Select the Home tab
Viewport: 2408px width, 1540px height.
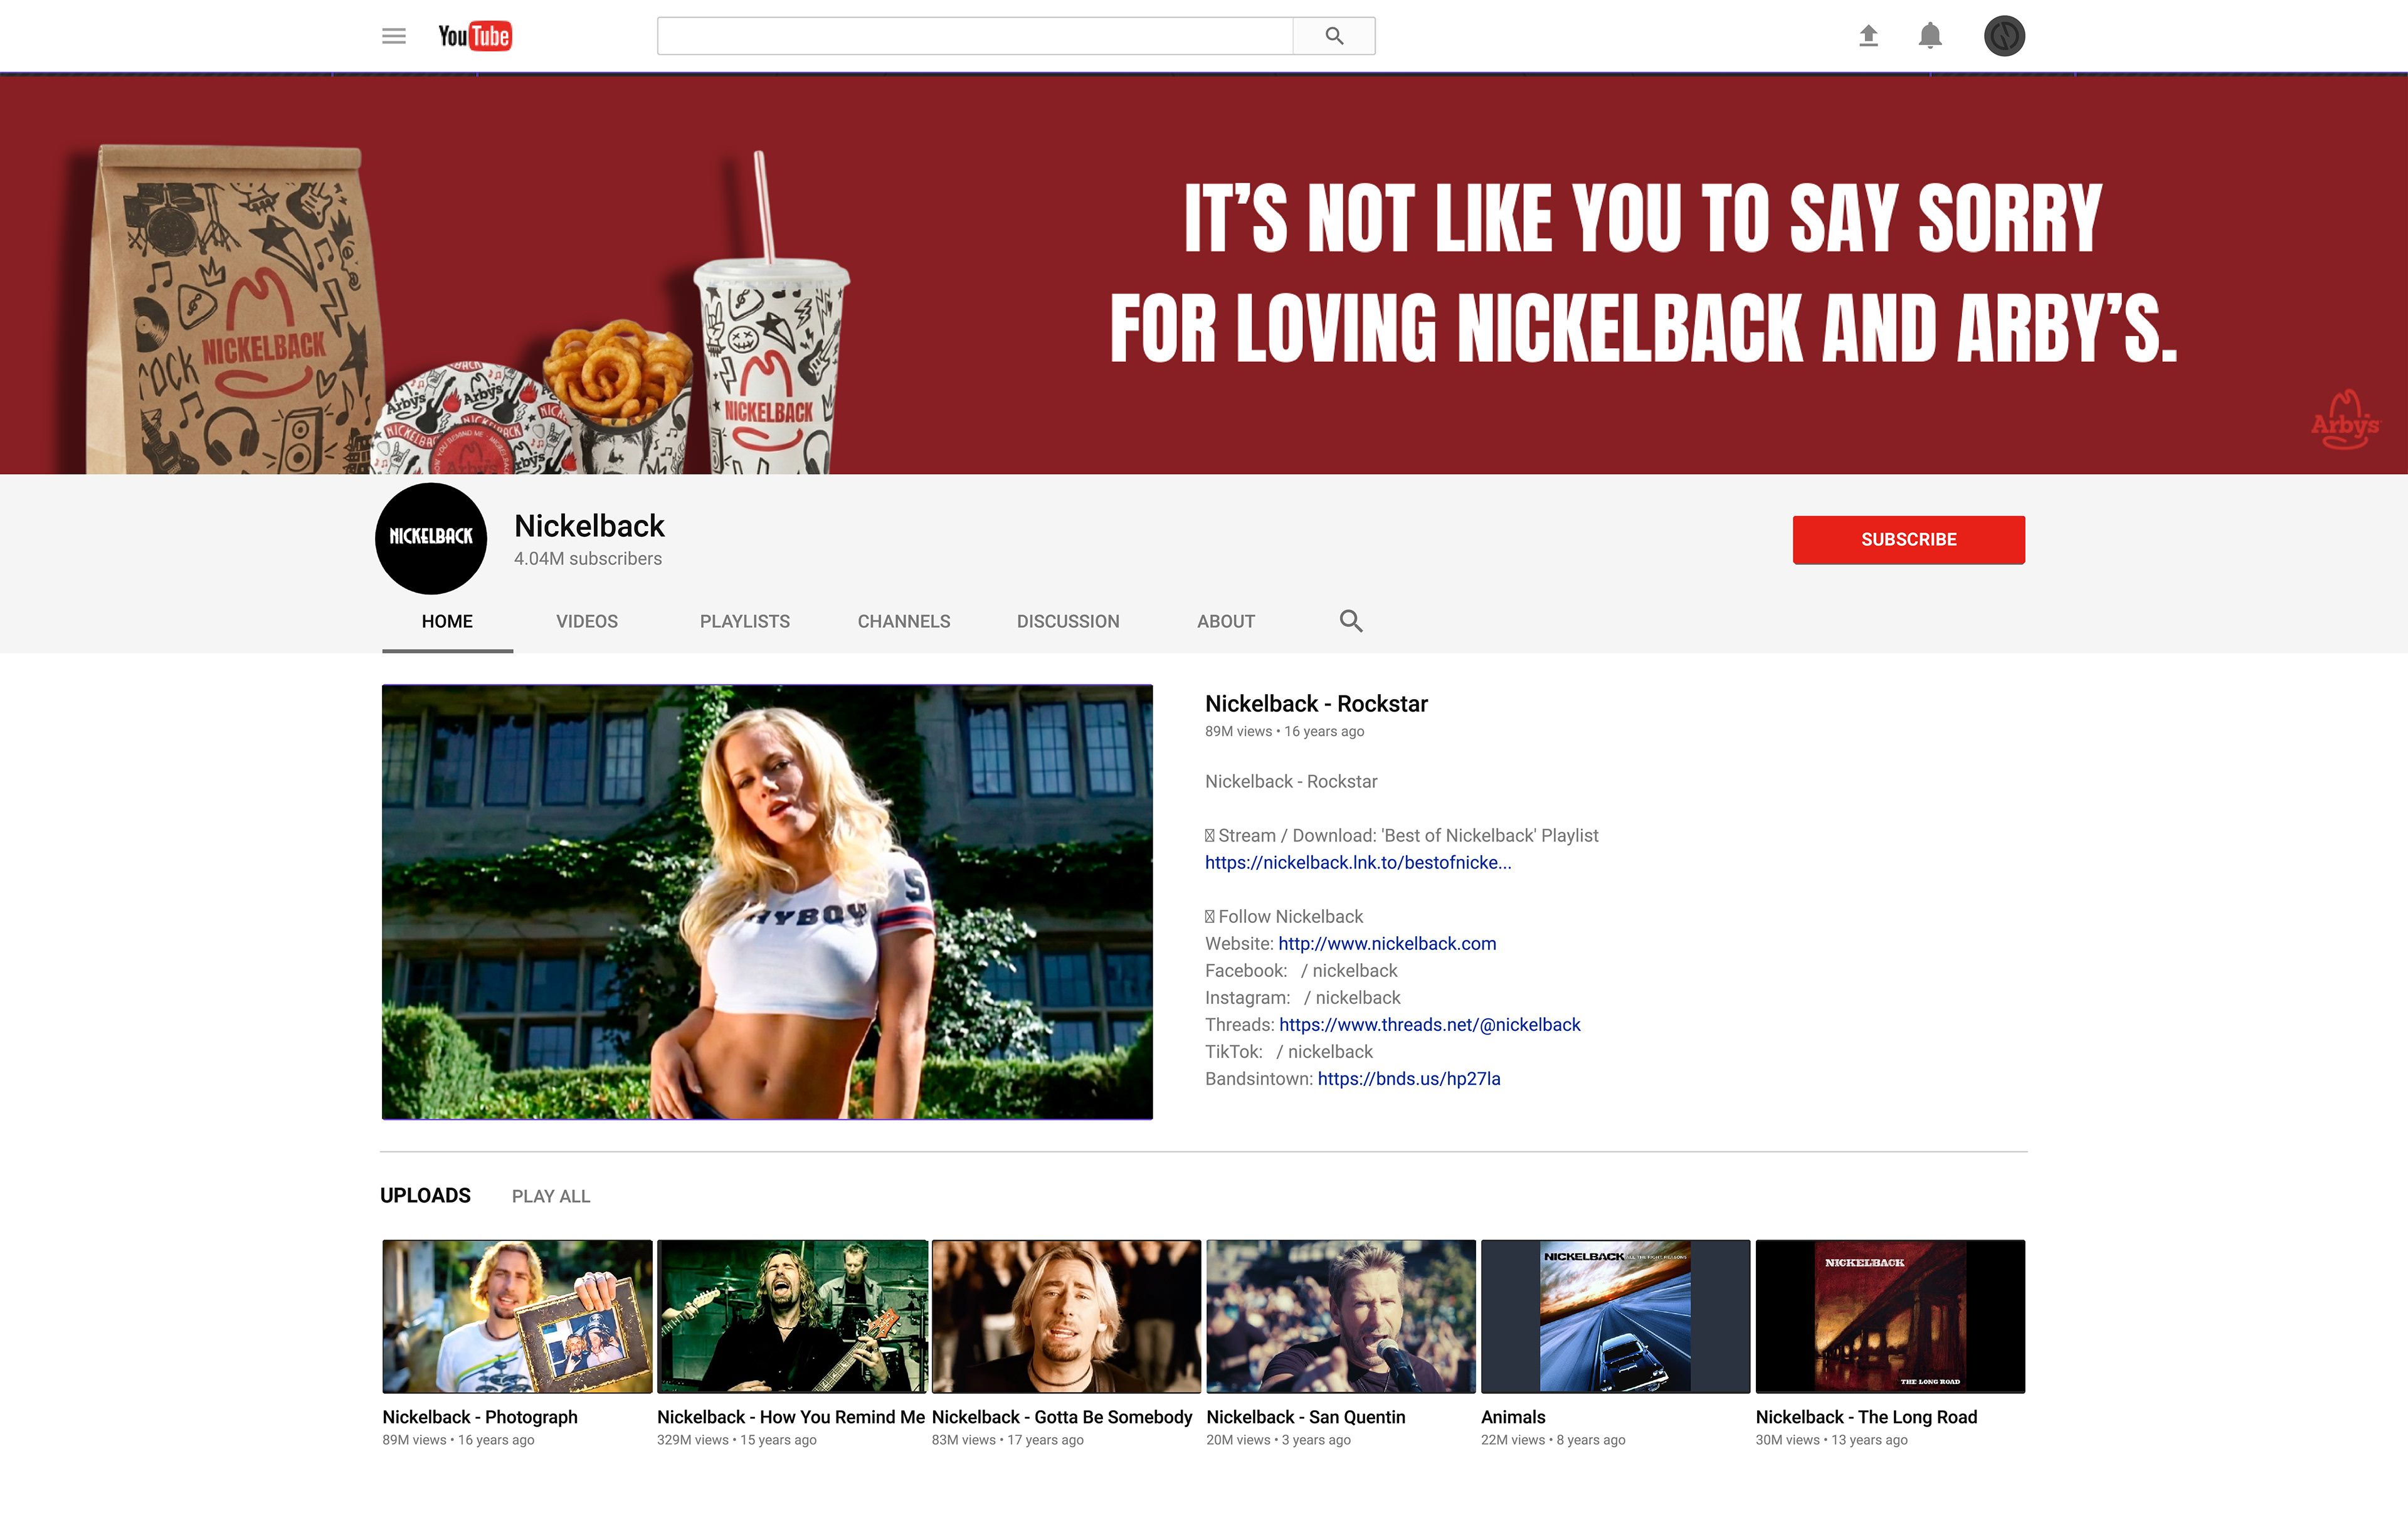click(x=447, y=621)
